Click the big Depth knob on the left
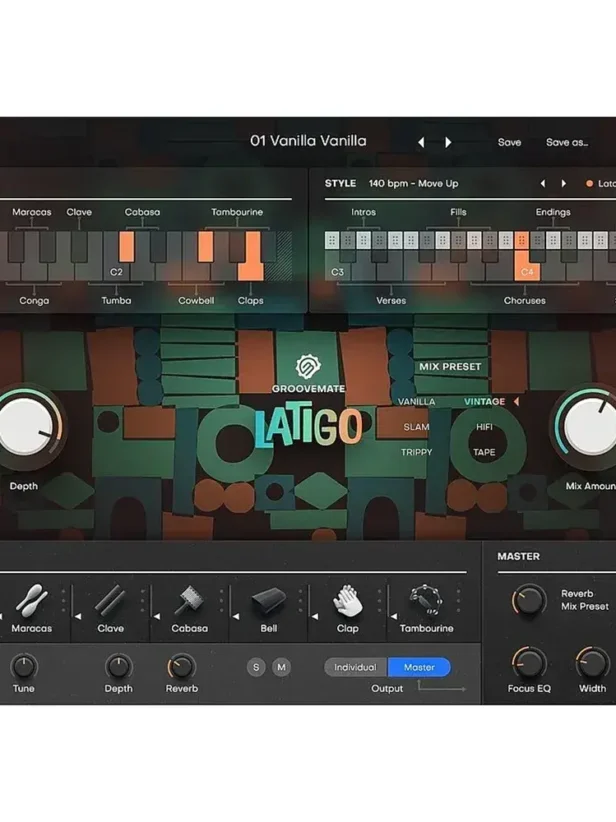The image size is (616, 822). 25,427
